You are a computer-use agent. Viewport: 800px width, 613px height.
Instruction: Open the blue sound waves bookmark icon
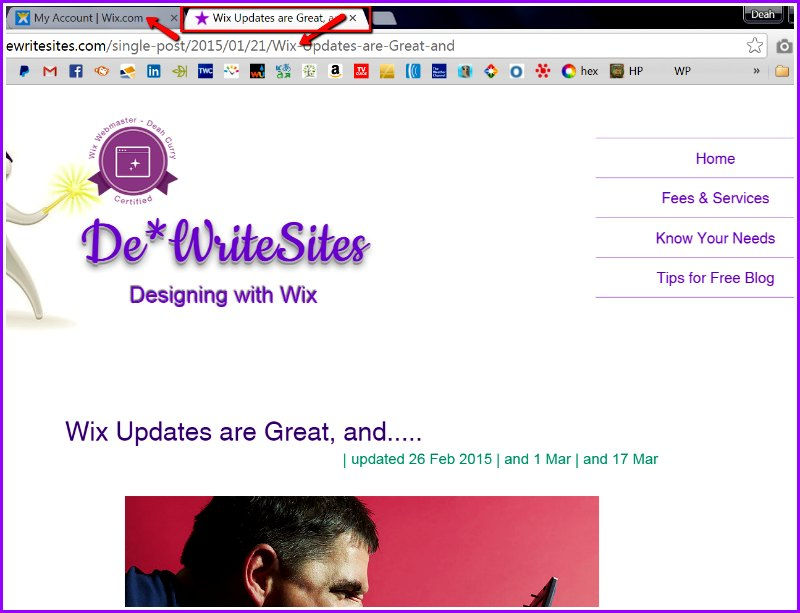coord(413,71)
